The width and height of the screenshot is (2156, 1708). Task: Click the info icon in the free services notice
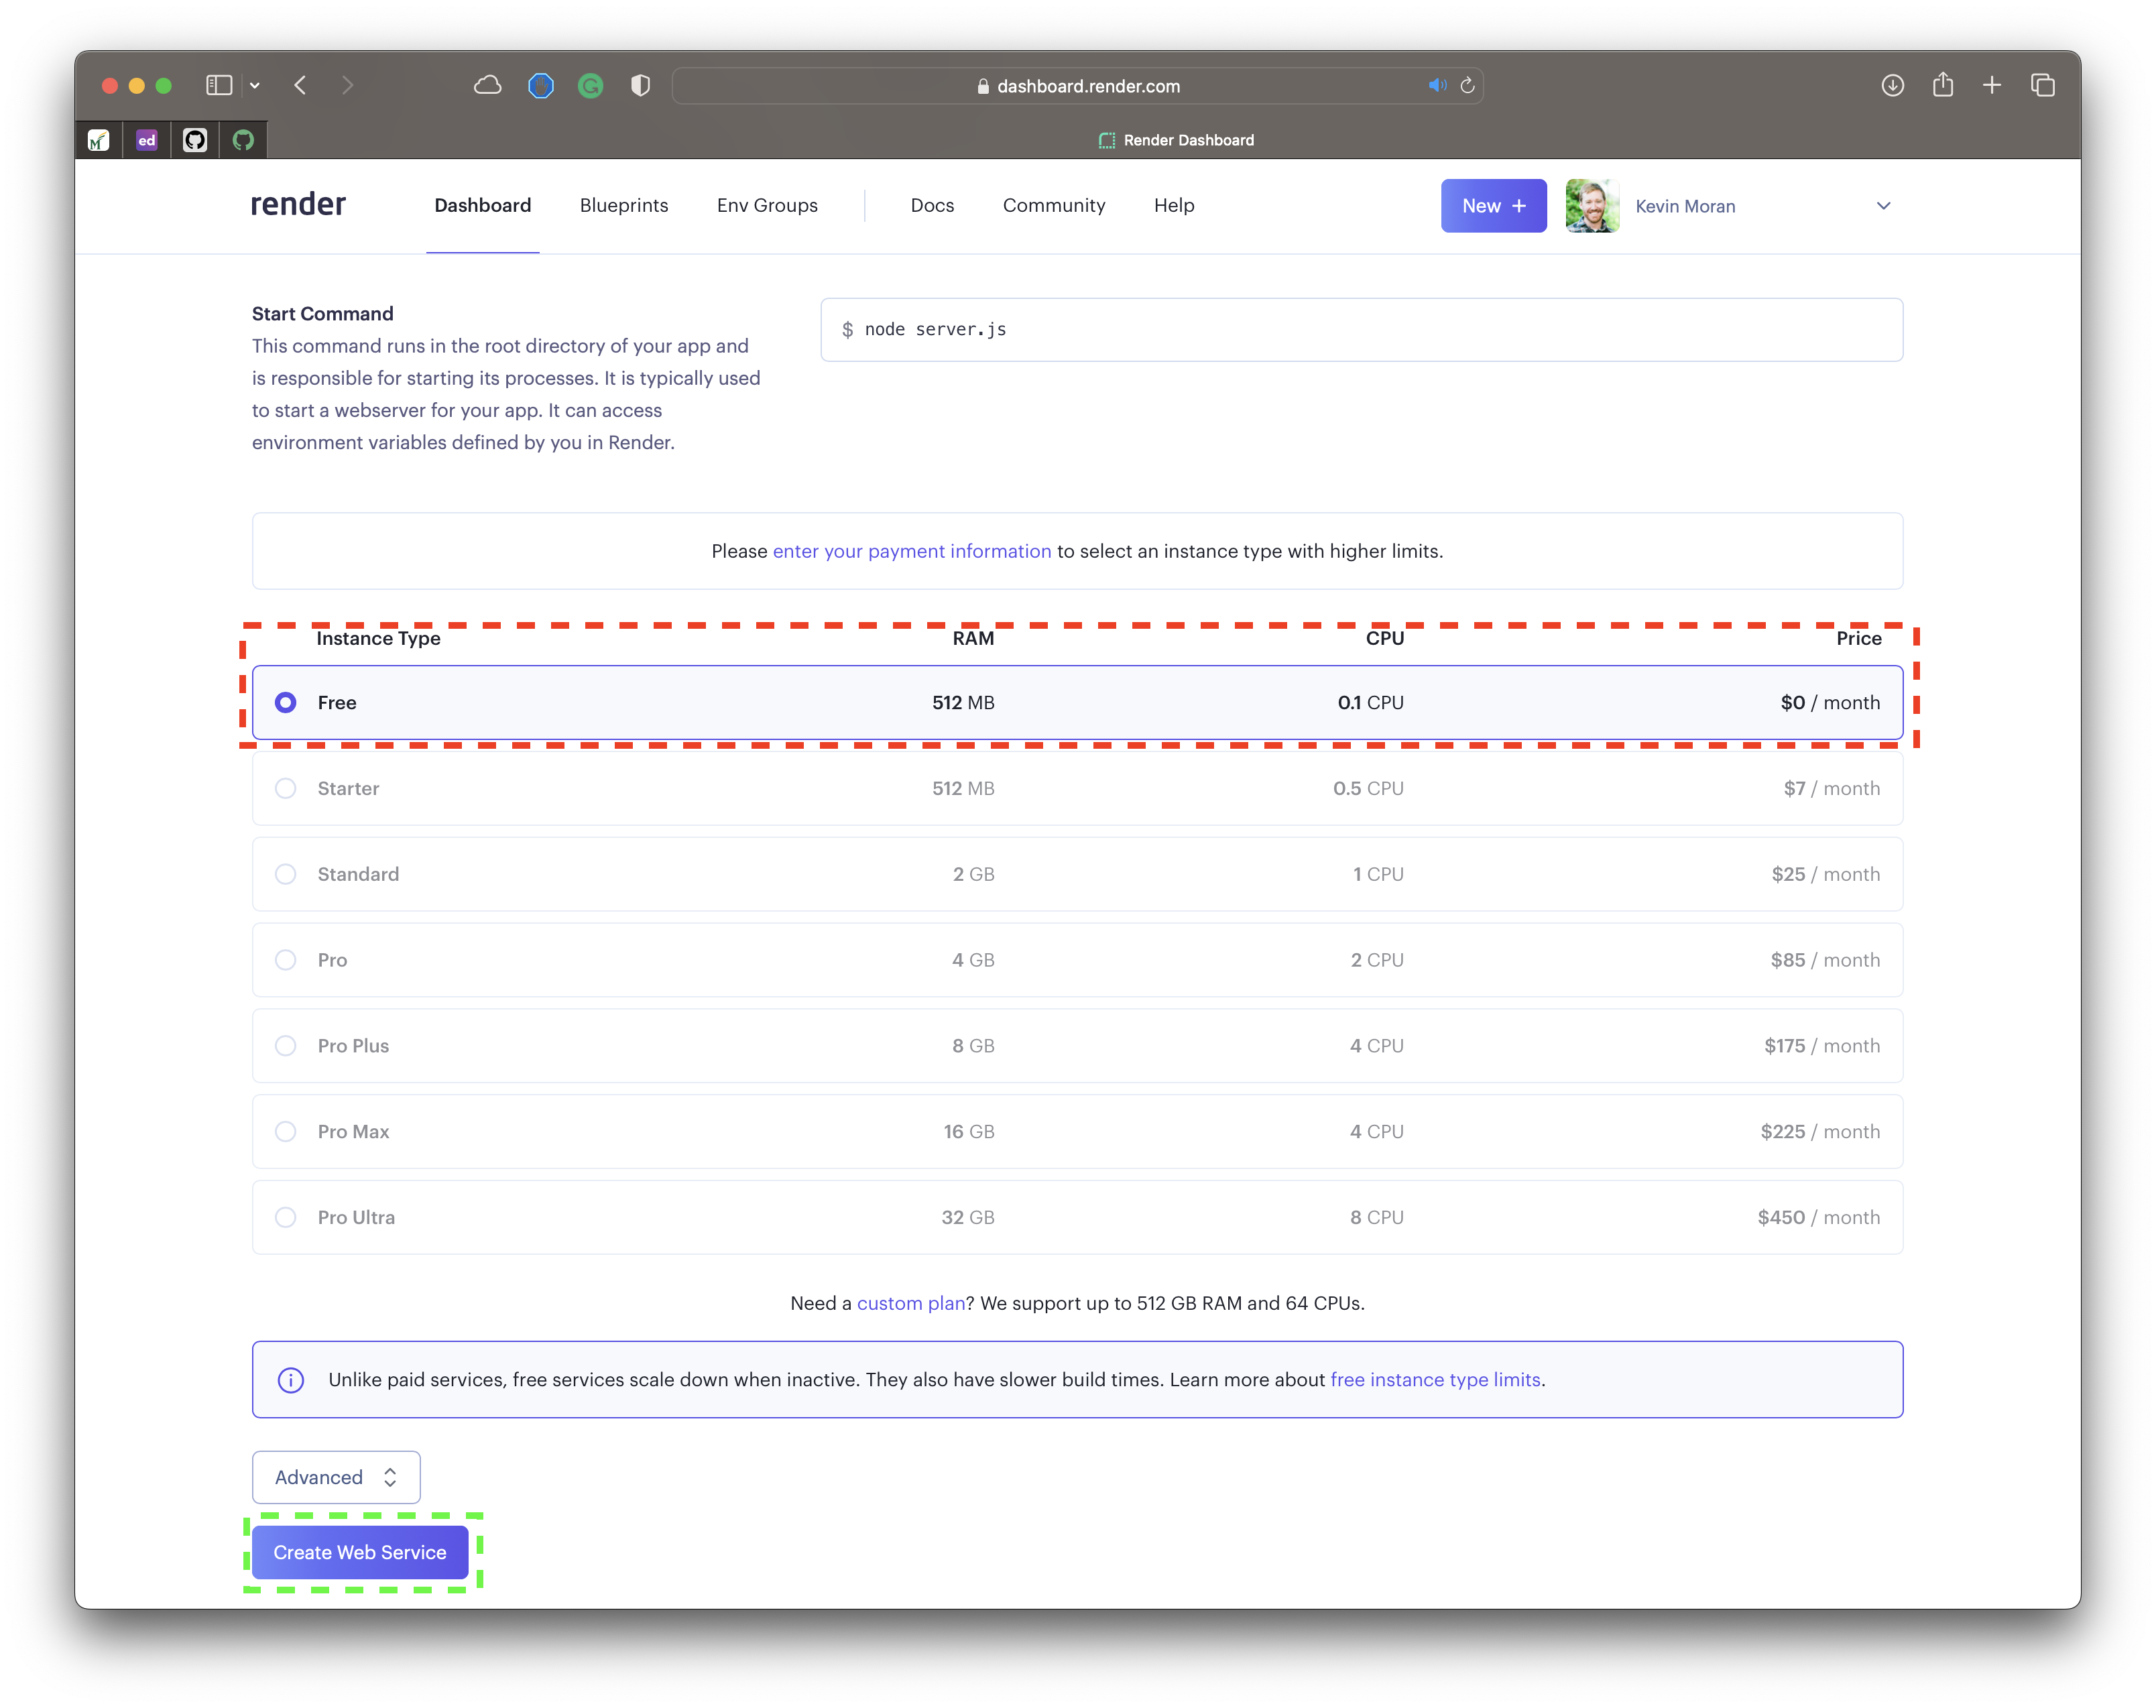[x=291, y=1380]
